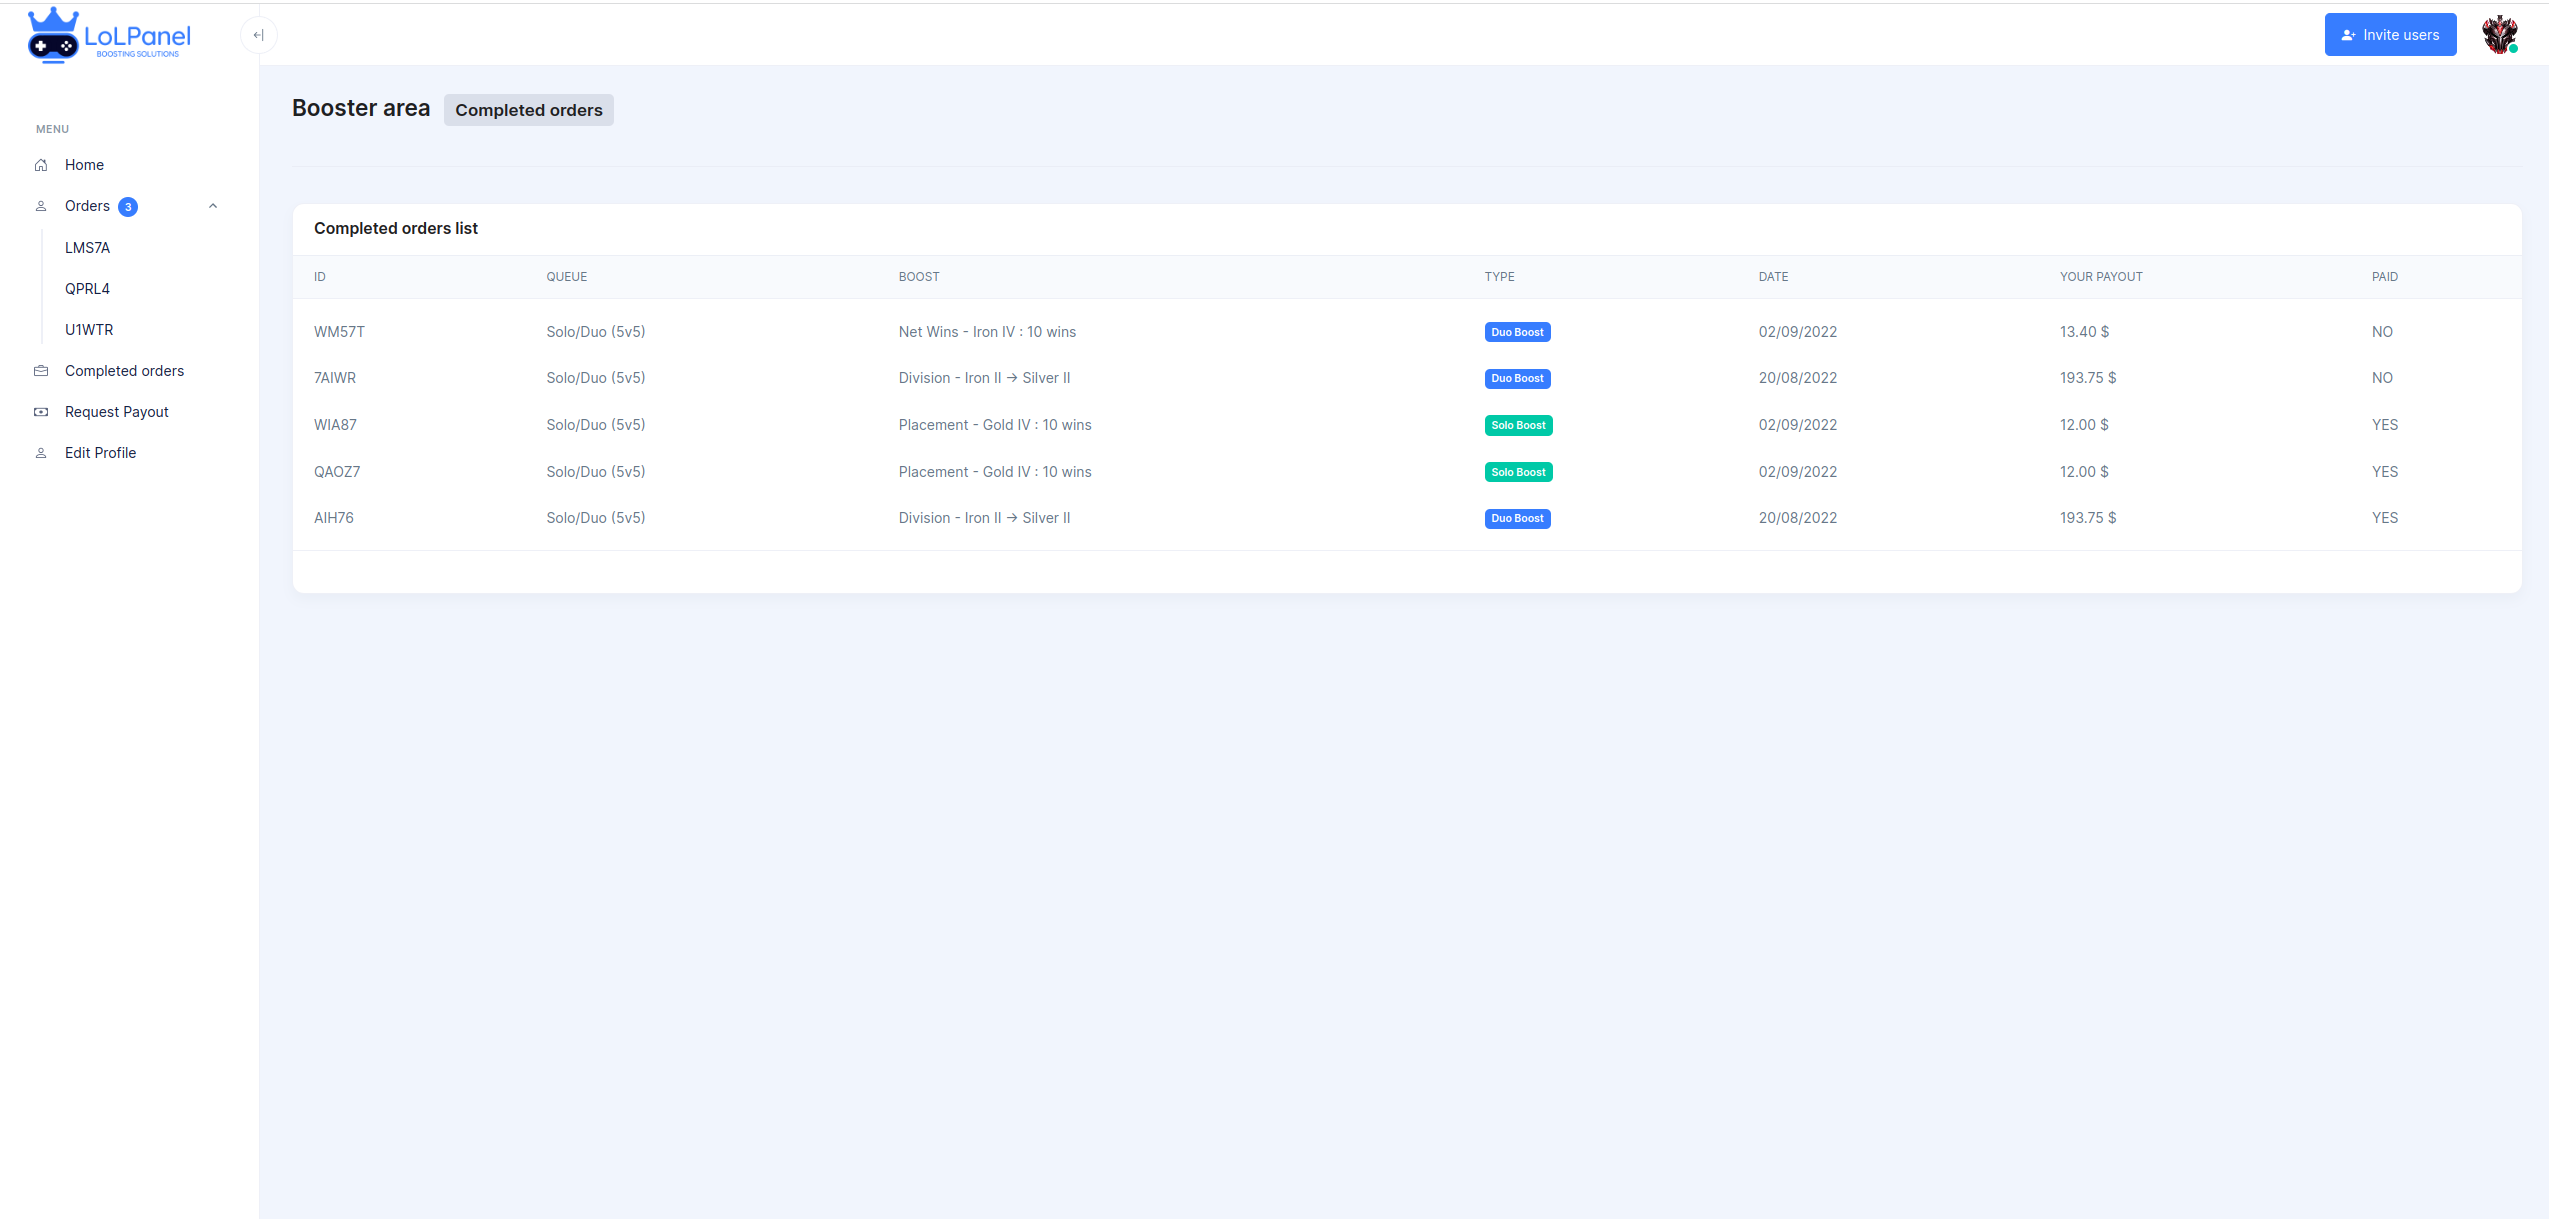Open order LMS7A in sidebar

[x=88, y=248]
